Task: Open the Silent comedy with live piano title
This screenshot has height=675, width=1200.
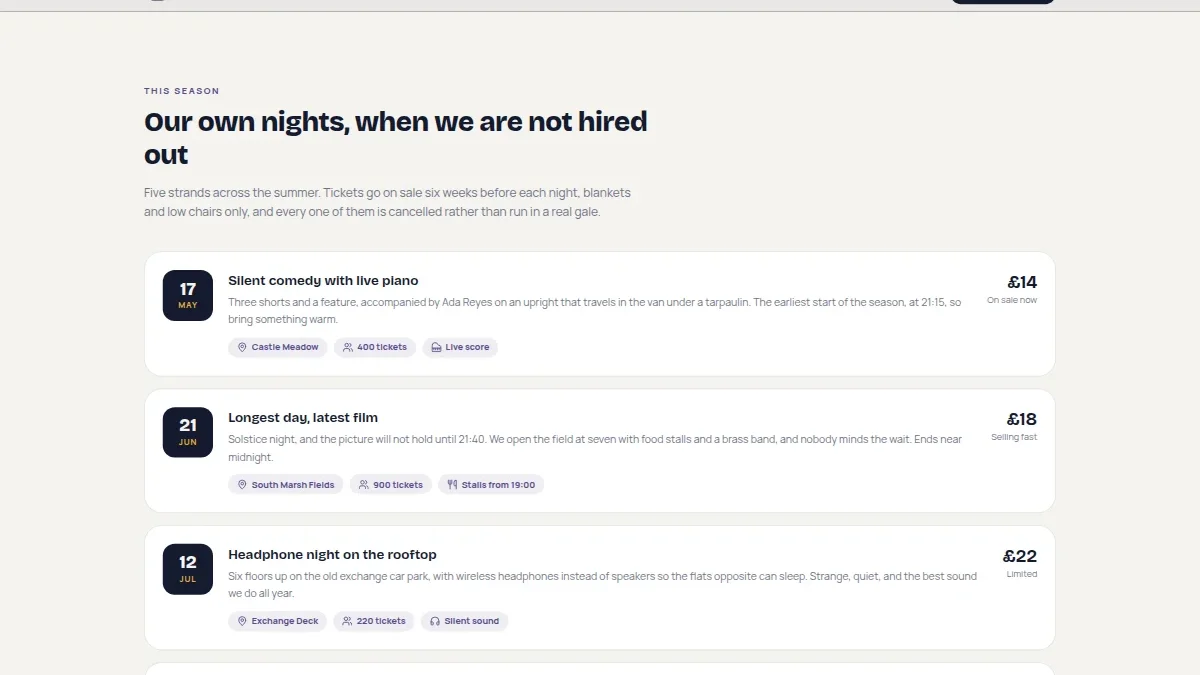Action: [323, 281]
